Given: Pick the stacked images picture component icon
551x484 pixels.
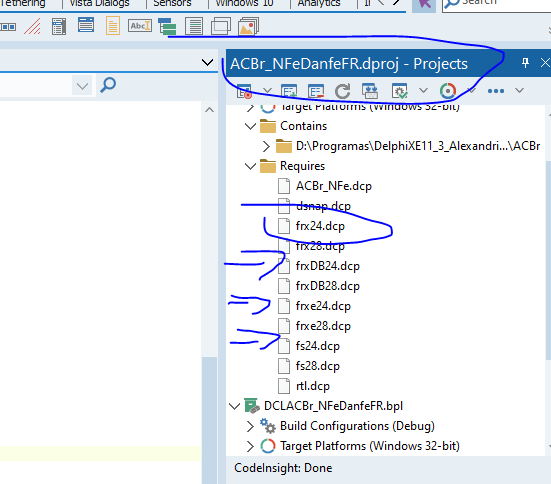Looking at the screenshot, I should pos(248,26).
